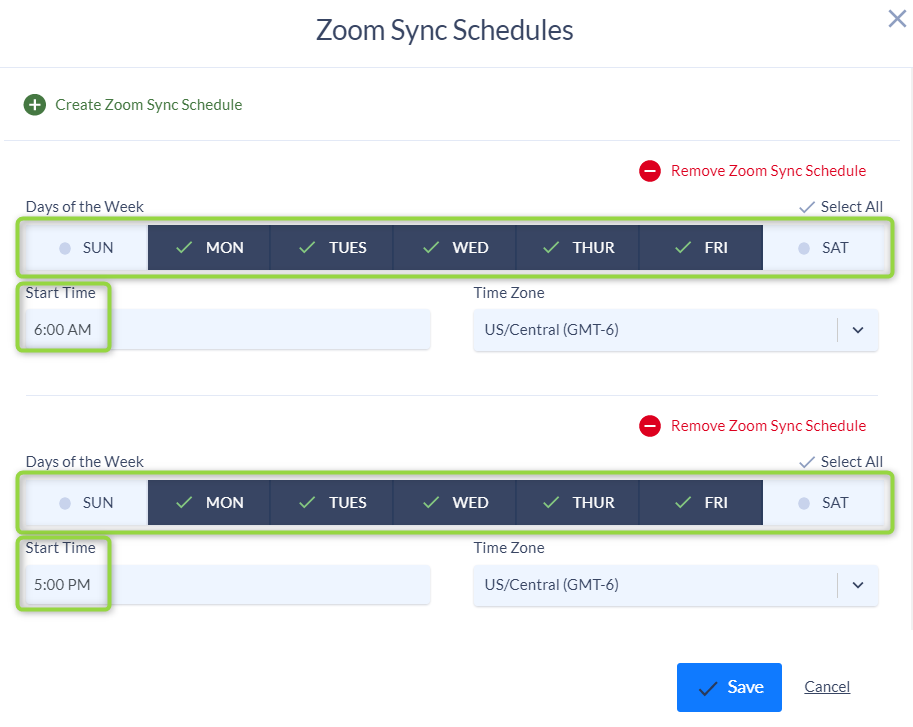Image resolution: width=913 pixels, height=727 pixels.
Task: Open first Time Zone dropdown arrow
Action: [858, 330]
